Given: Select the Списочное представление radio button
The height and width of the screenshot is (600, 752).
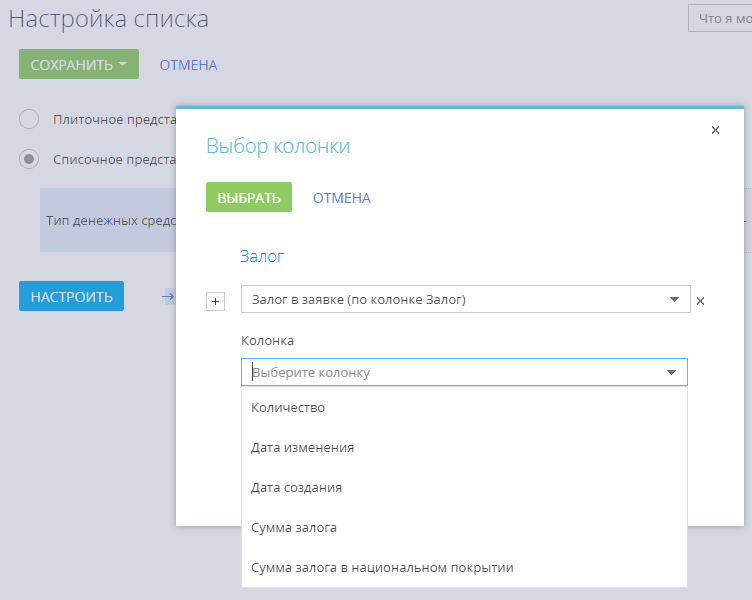Looking at the screenshot, I should click(30, 159).
